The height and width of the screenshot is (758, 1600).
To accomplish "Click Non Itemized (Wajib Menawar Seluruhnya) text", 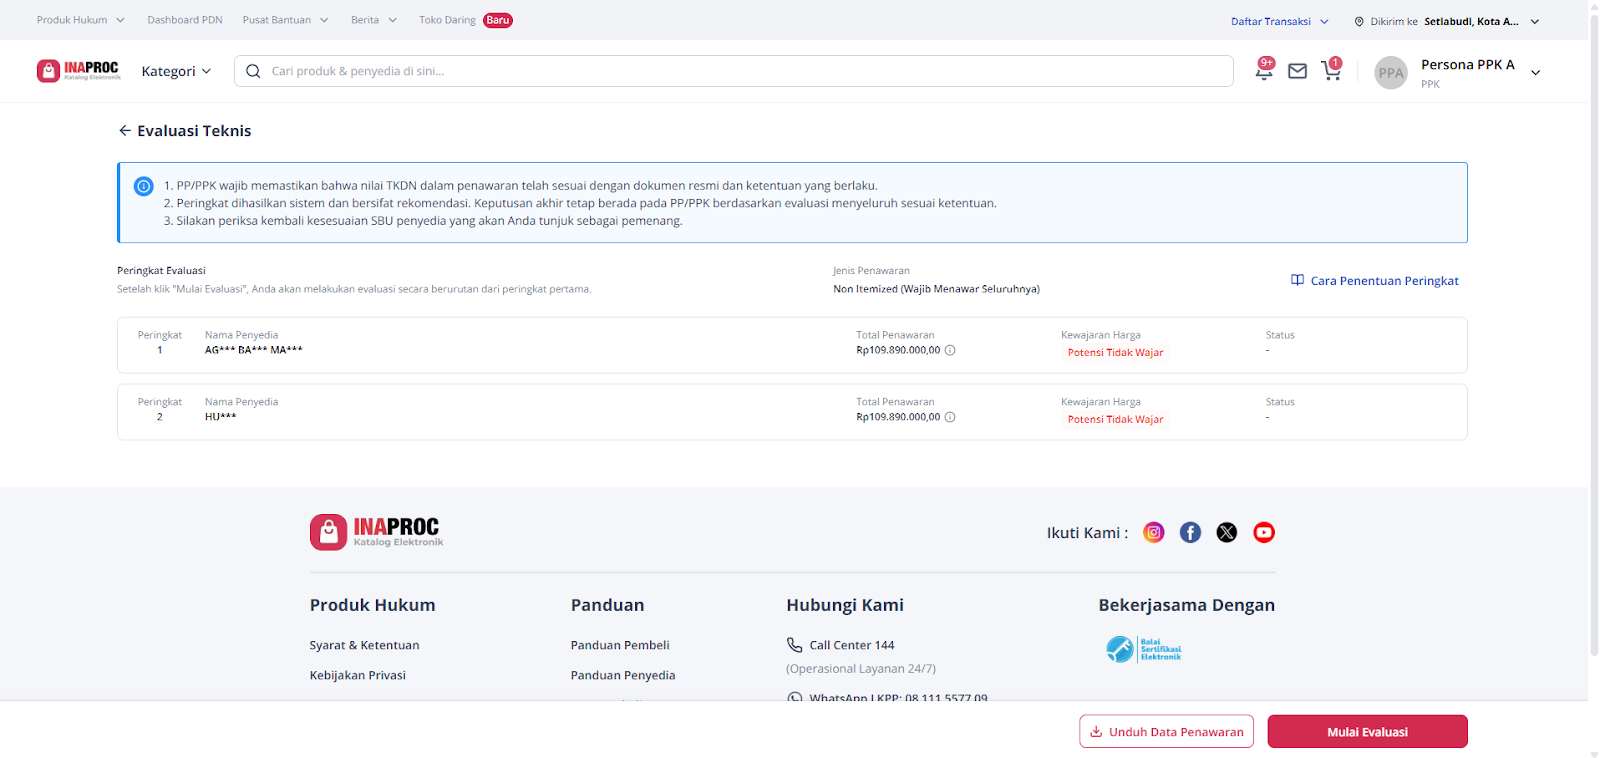I will [936, 289].
